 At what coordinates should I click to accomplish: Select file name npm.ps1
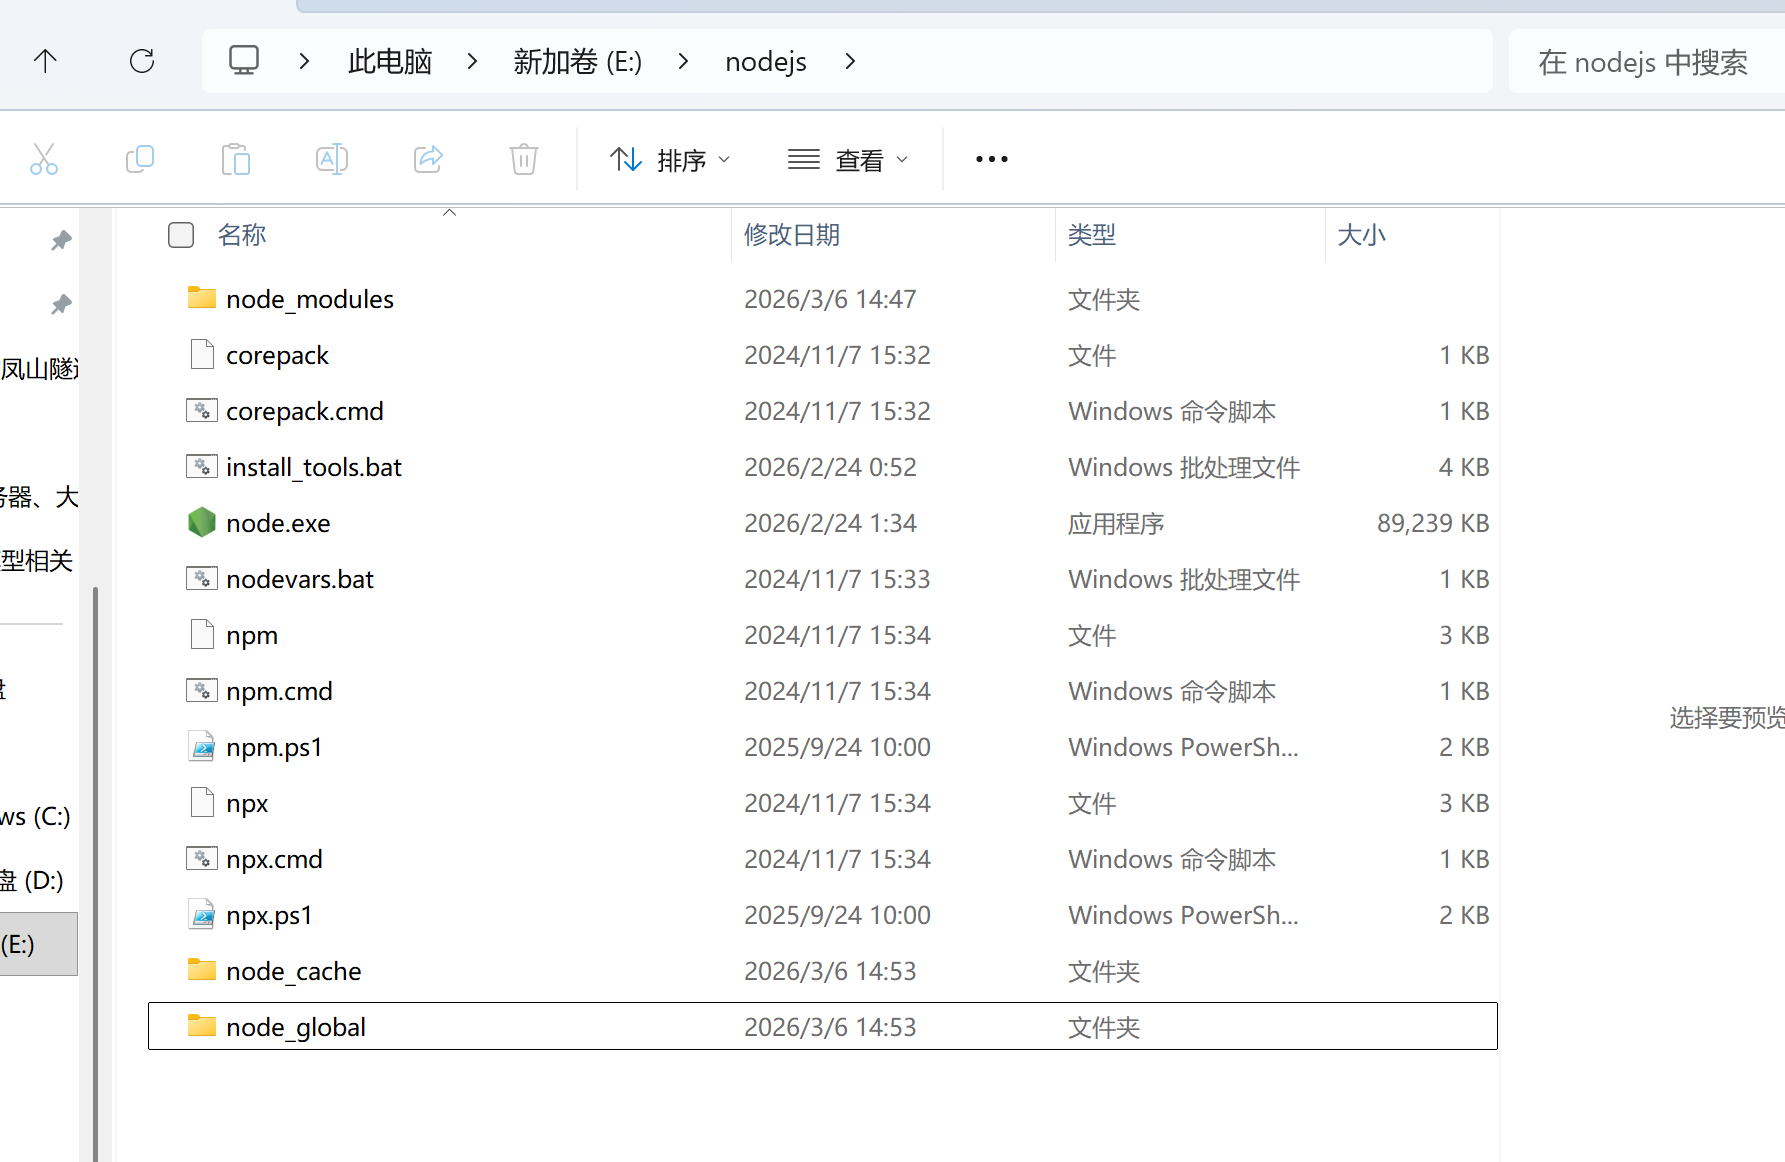coord(274,747)
